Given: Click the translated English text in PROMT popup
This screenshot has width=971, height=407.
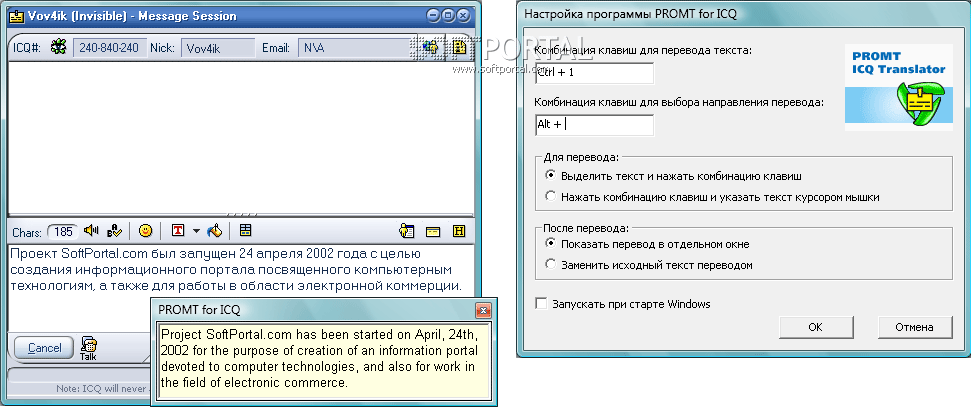Looking at the screenshot, I should (x=323, y=361).
